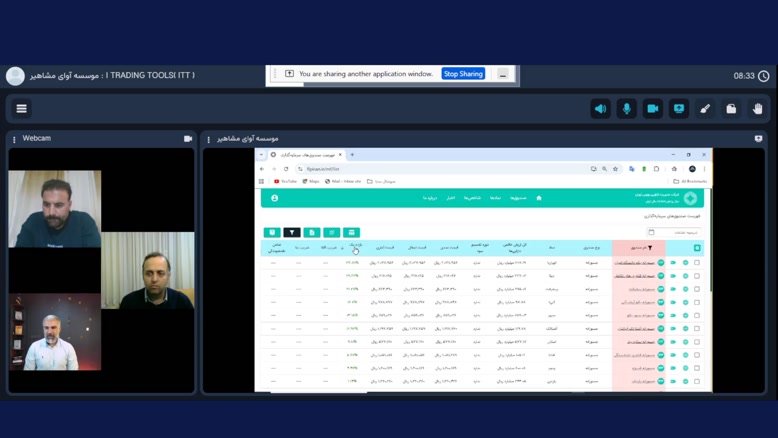The width and height of the screenshot is (778, 438).
Task: Click the home icon in the teal navigation bar
Action: pyautogui.click(x=538, y=198)
